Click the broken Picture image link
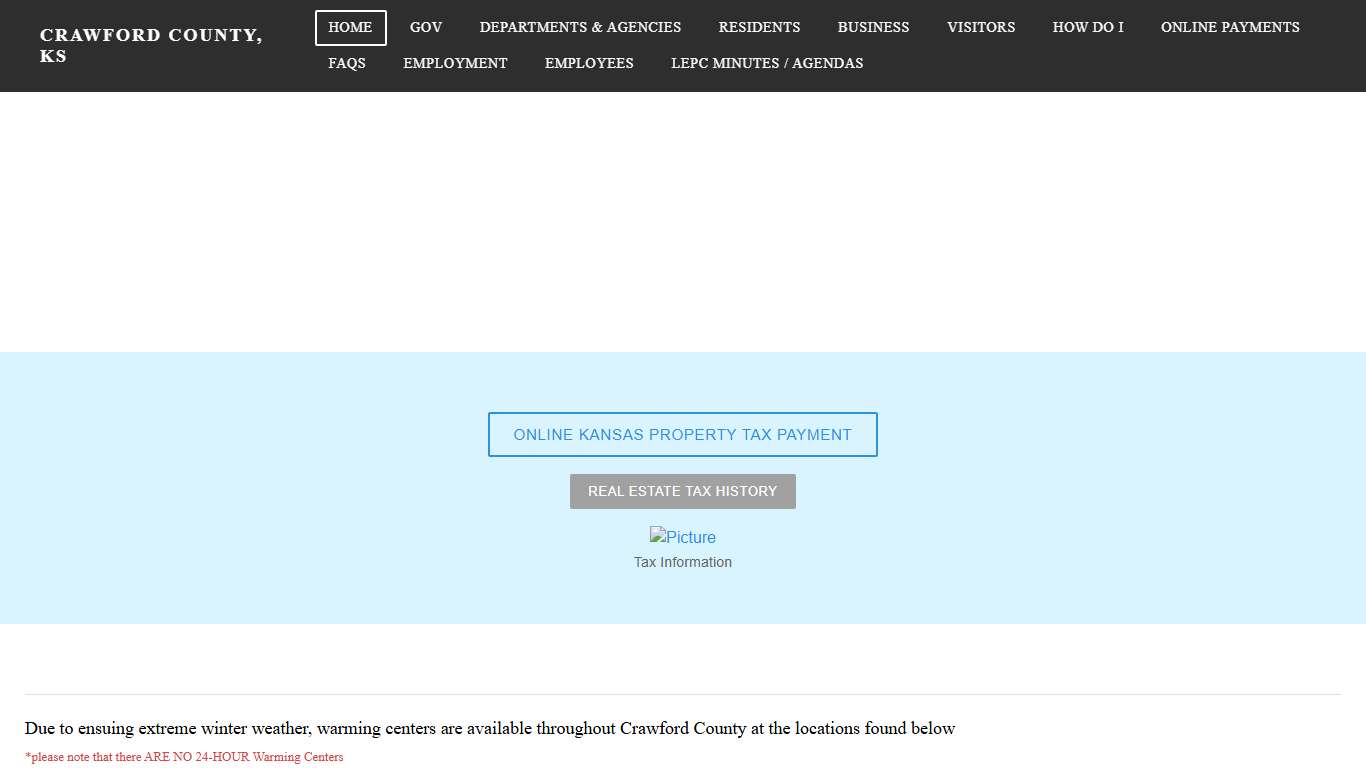 pos(683,537)
